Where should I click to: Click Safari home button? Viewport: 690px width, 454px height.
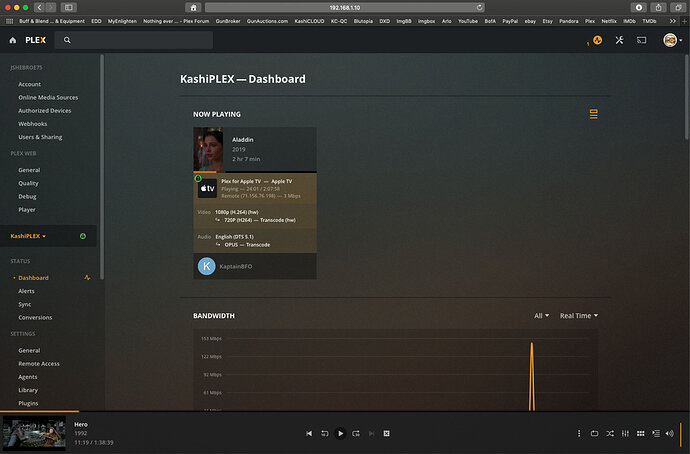[193, 7]
